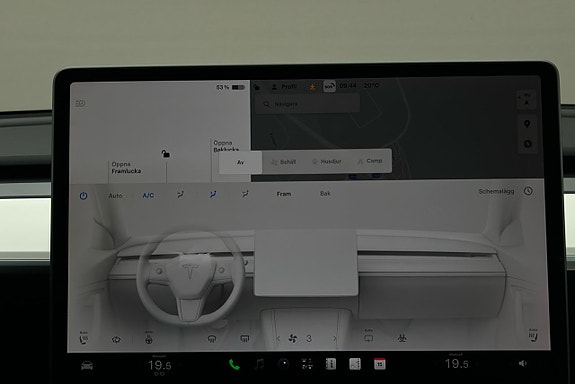Open the round camera app icon
The width and height of the screenshot is (575, 384).
click(x=283, y=364)
